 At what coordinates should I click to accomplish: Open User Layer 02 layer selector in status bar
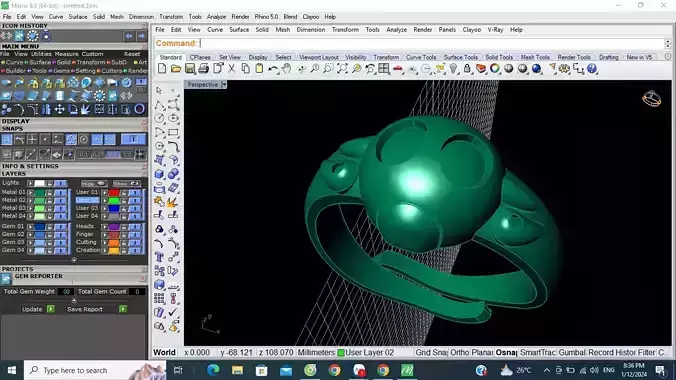click(x=366, y=353)
